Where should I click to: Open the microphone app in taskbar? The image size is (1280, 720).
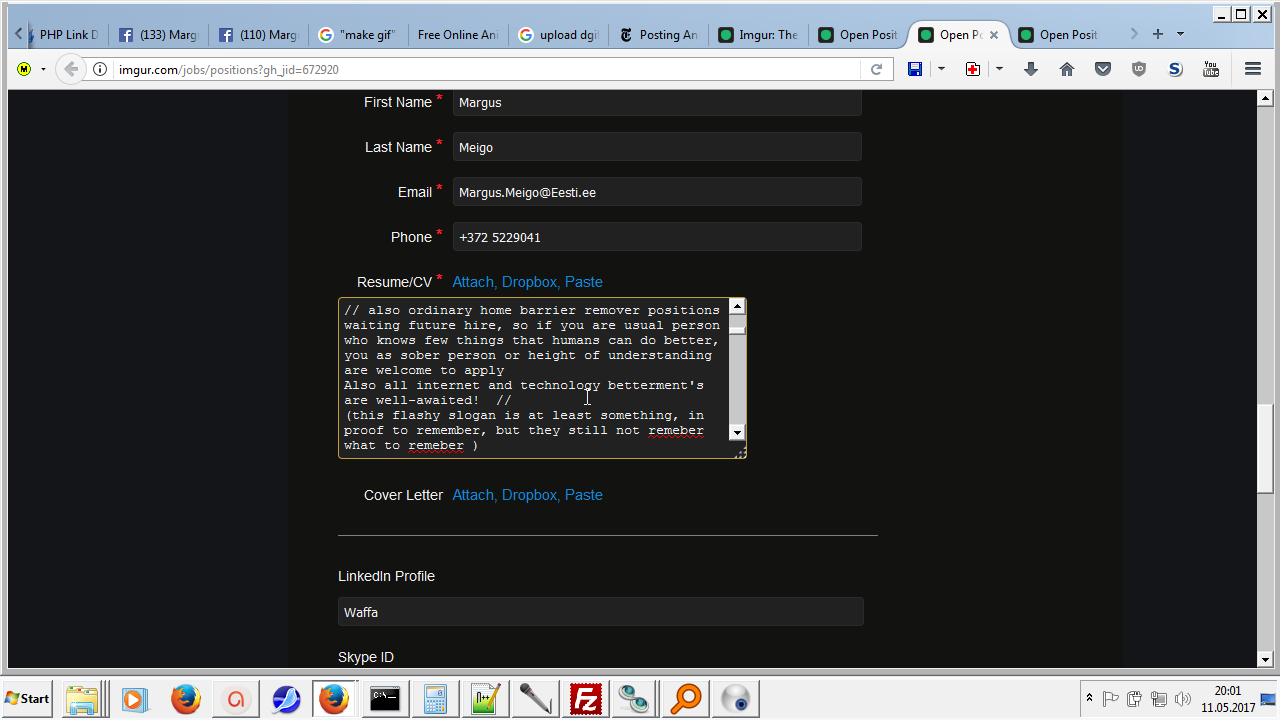(535, 699)
